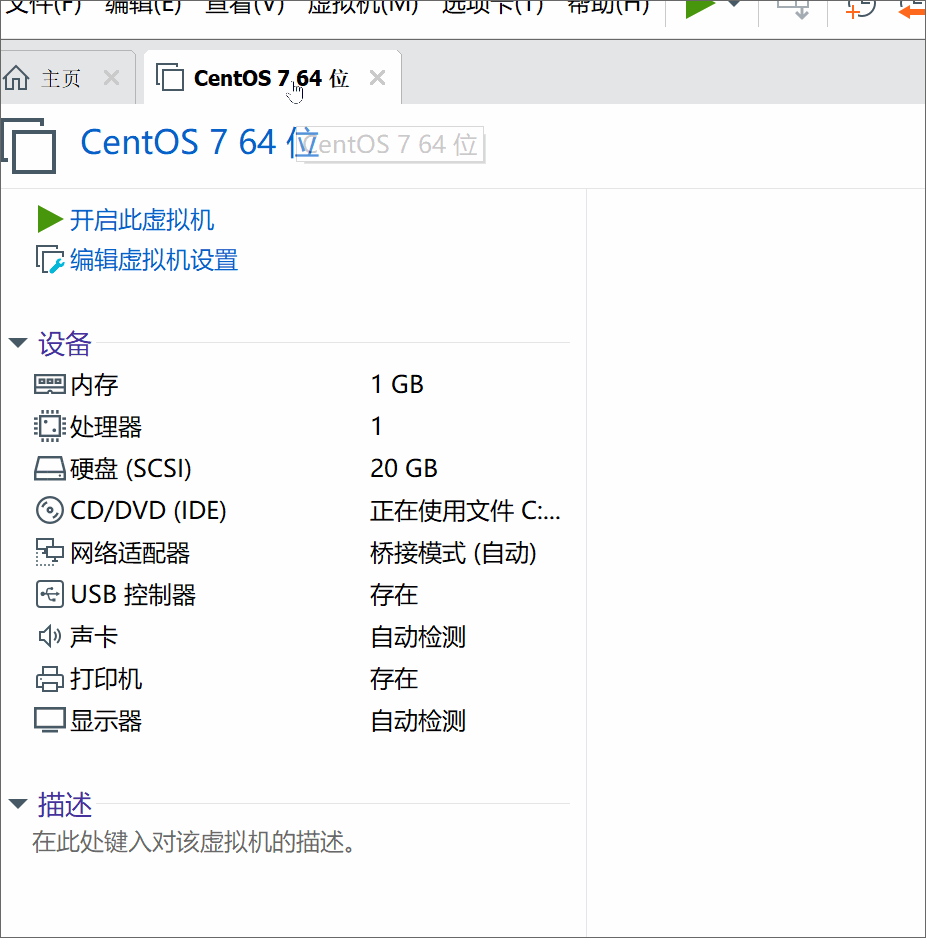Click the 1 GB memory value

click(x=397, y=385)
